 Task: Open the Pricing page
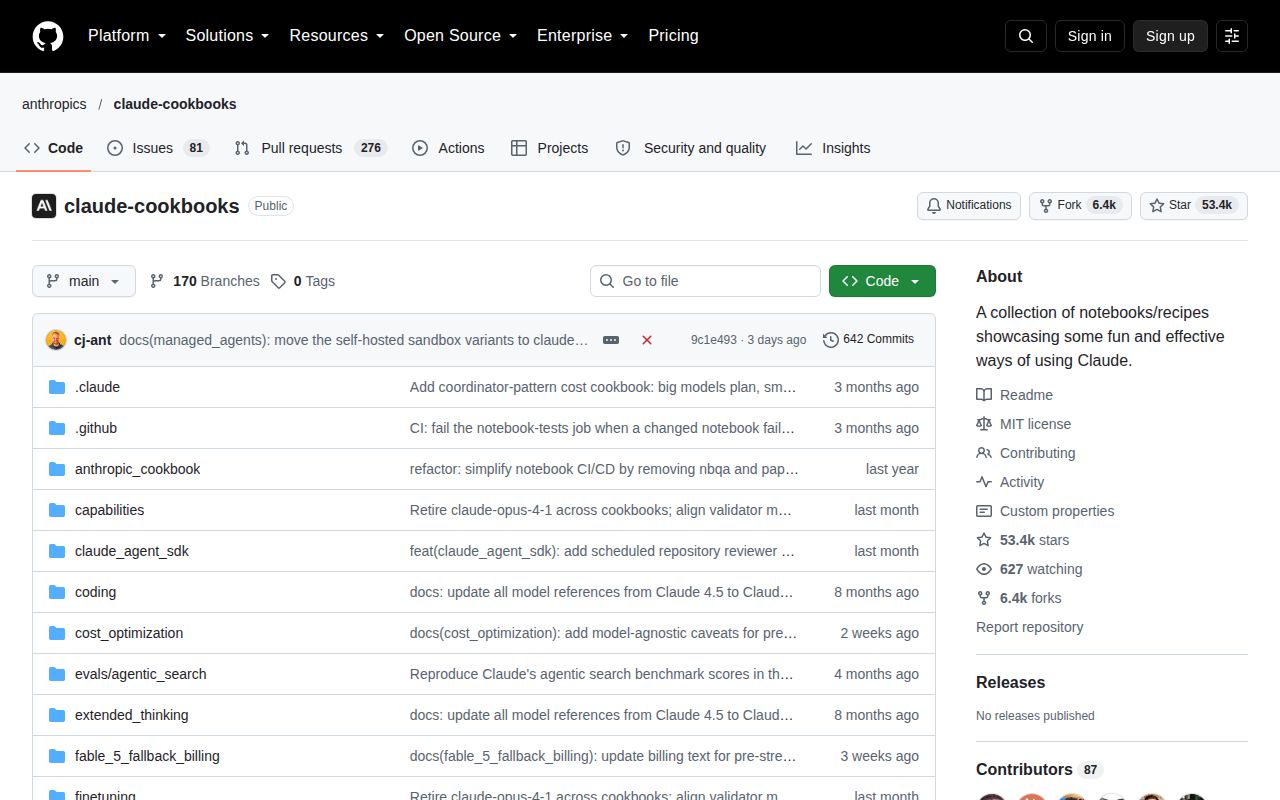673,36
